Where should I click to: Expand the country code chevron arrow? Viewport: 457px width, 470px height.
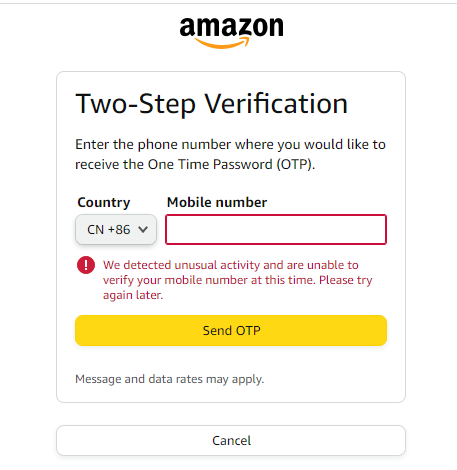(x=143, y=229)
